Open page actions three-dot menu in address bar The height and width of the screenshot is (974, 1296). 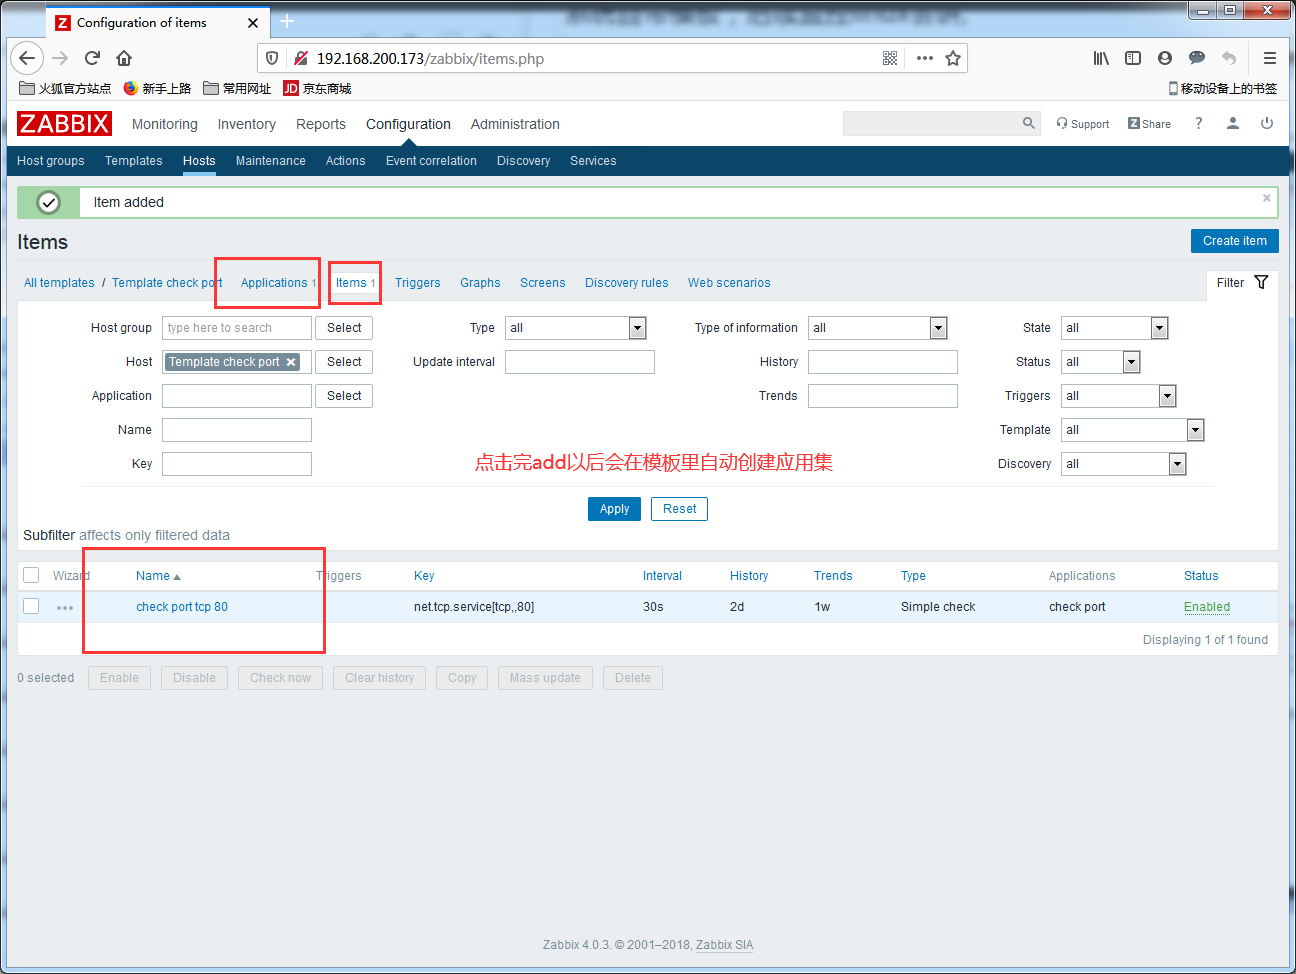[925, 58]
